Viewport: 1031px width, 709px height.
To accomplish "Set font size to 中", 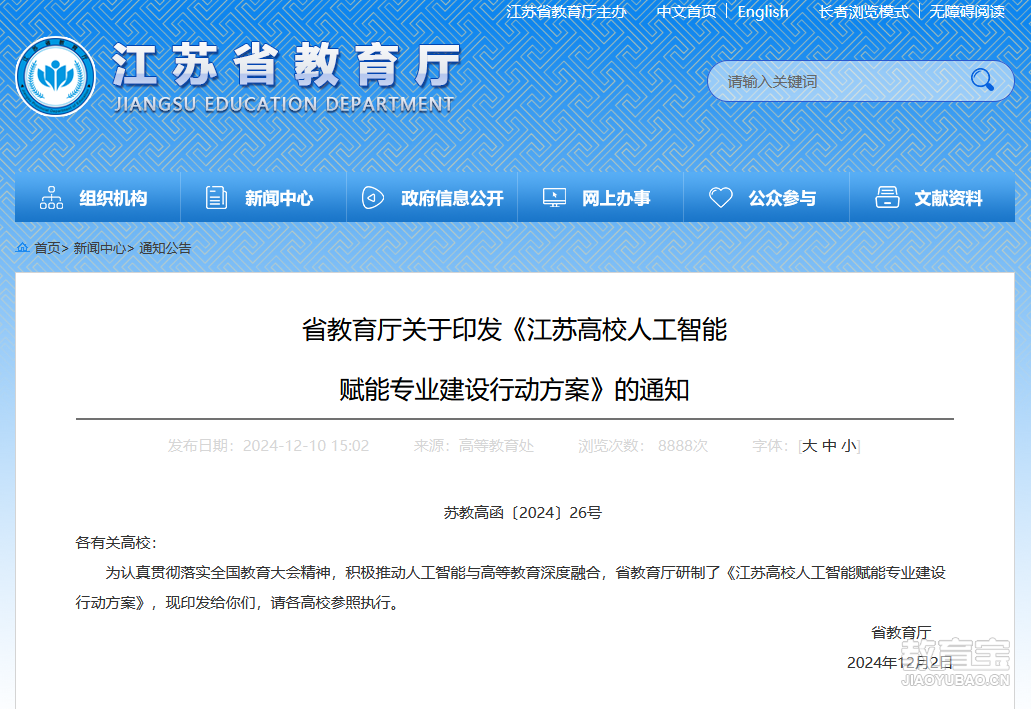I will 829,446.
